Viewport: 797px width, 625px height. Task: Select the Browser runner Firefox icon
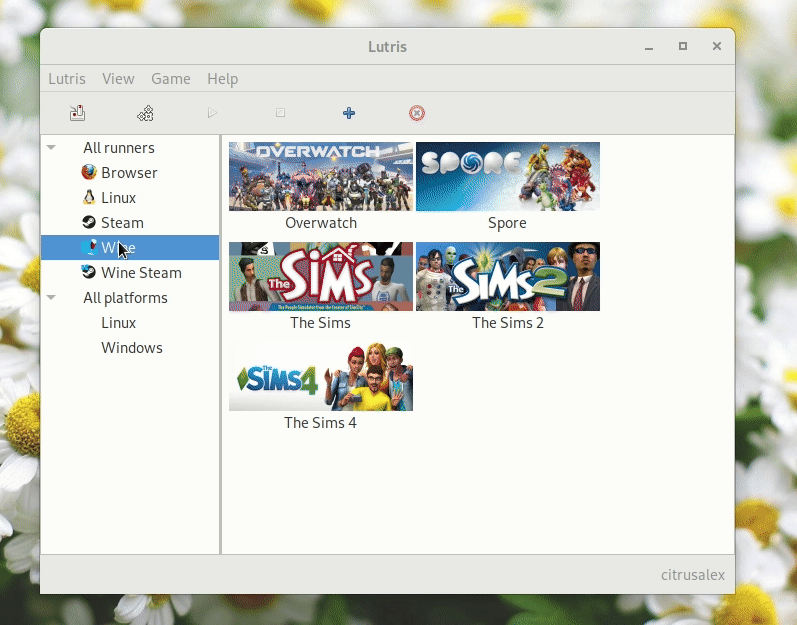[x=89, y=172]
